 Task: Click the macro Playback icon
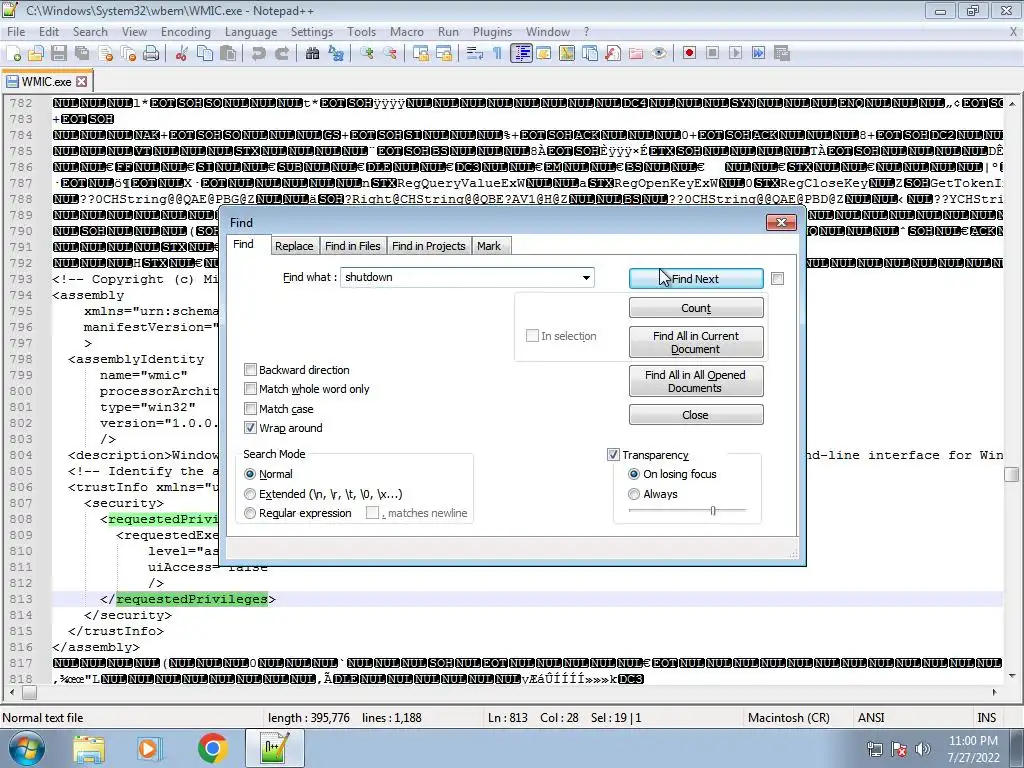pos(735,54)
